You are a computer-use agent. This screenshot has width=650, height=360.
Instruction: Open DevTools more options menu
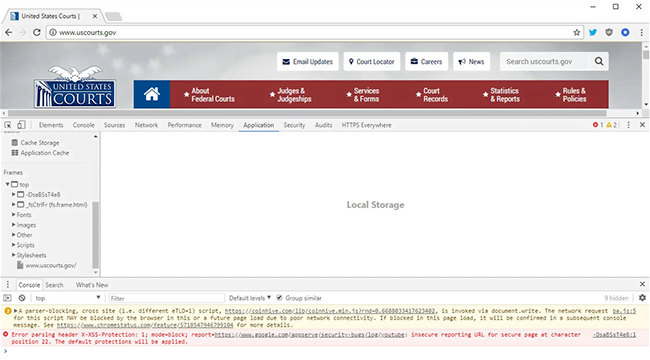[628, 125]
